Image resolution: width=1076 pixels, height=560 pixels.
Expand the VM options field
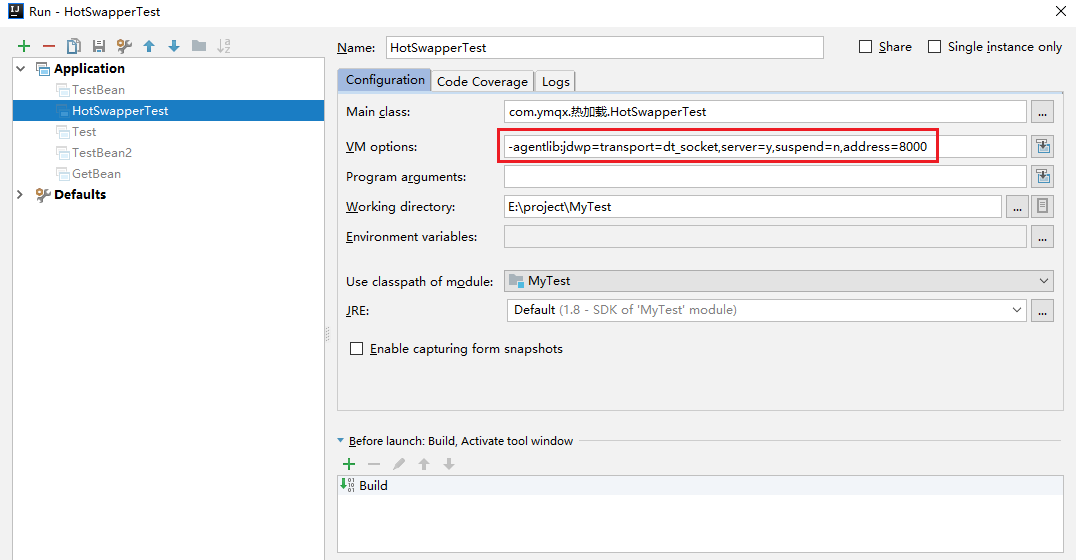coord(1042,146)
